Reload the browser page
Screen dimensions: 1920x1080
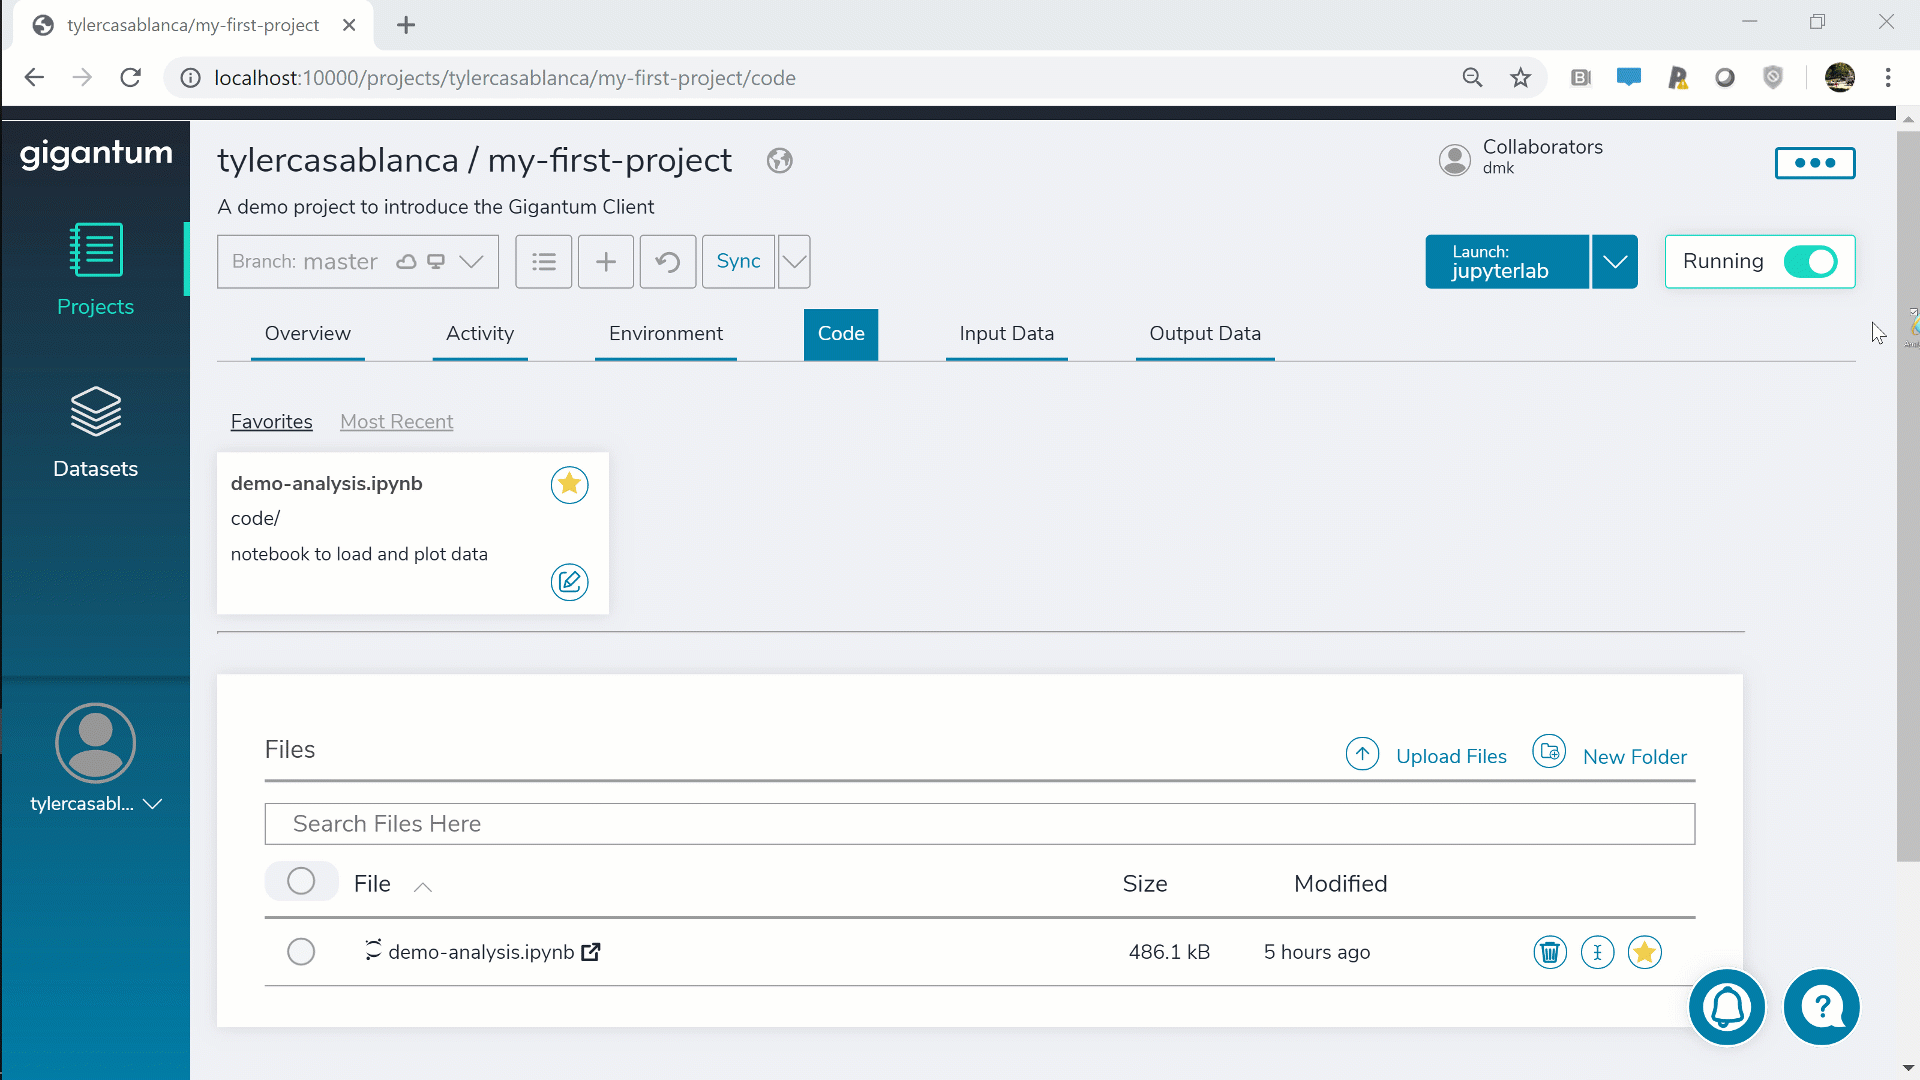click(130, 78)
